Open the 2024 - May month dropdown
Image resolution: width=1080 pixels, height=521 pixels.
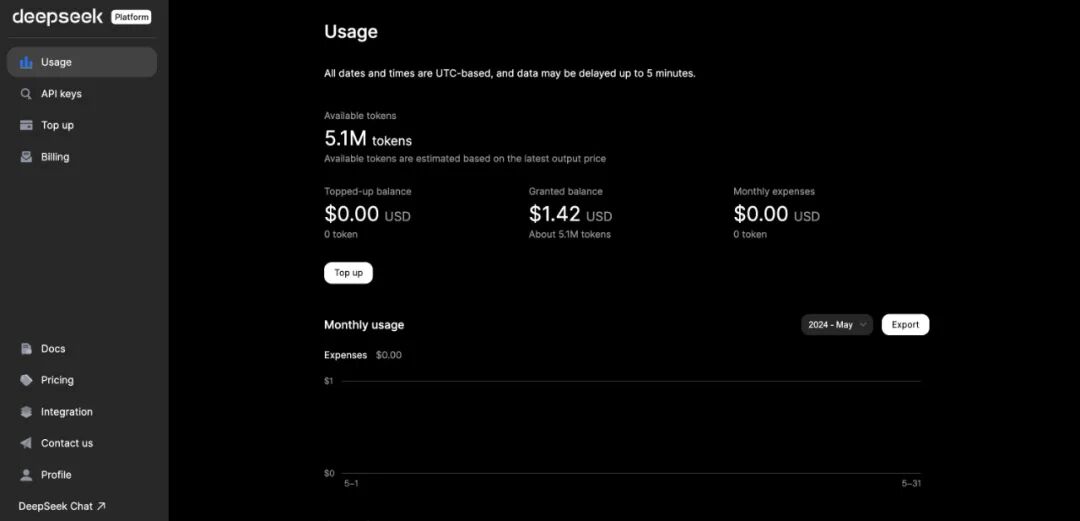tap(837, 325)
